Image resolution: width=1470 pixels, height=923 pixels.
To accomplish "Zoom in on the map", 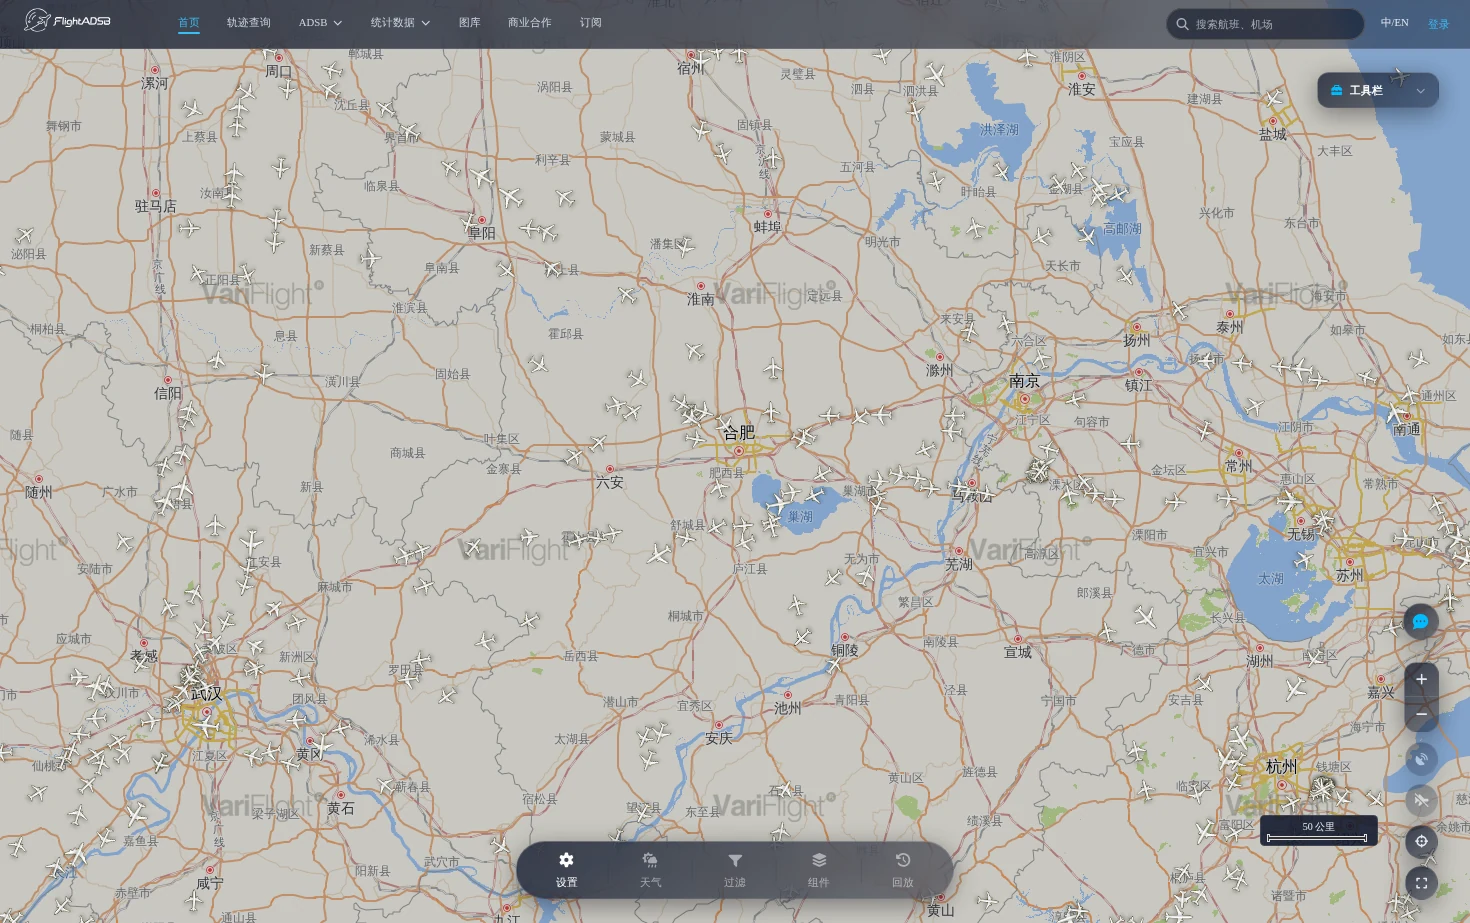I will pos(1421,679).
